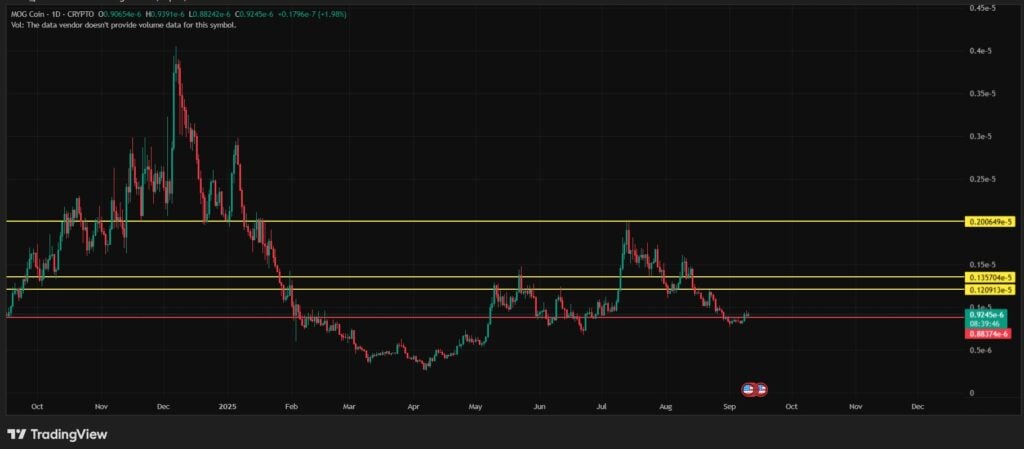Click the 0 price scale label
The width and height of the screenshot is (1024, 449).
pyautogui.click(x=971, y=393)
